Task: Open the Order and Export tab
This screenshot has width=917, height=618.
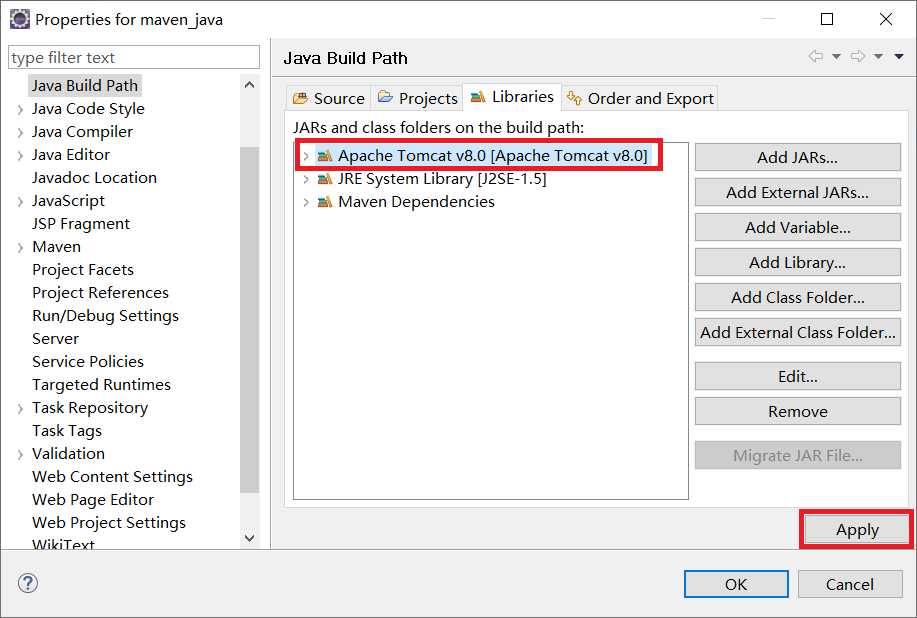Action: pos(640,98)
